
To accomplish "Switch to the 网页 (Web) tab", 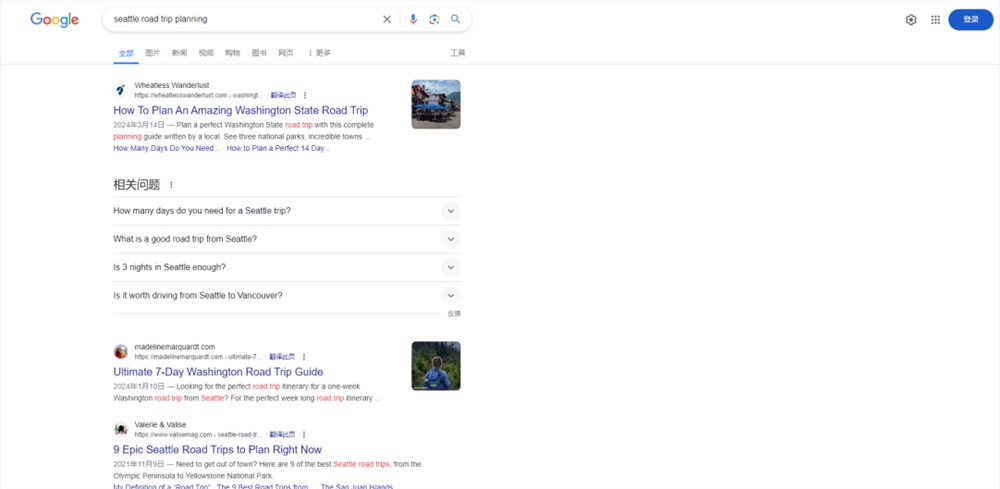I will point(286,53).
